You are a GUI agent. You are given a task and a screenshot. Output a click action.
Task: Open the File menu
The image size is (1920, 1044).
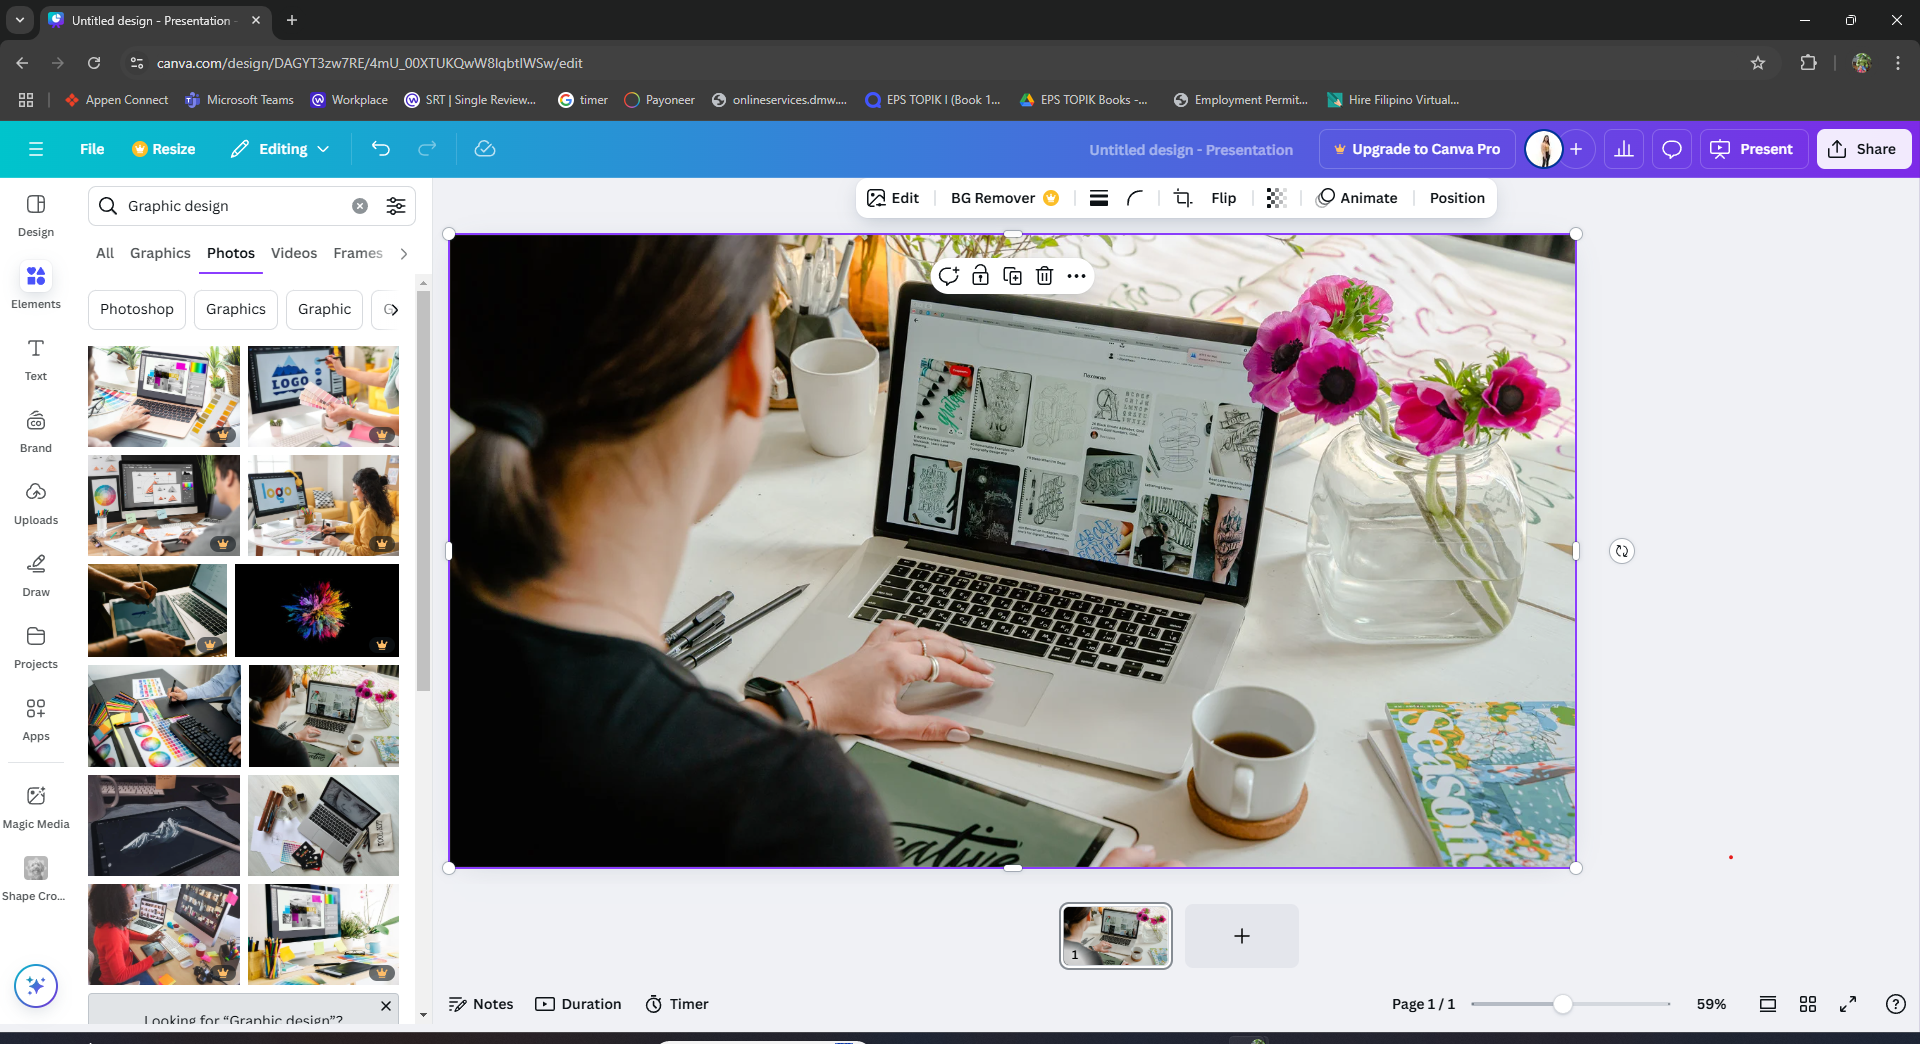pyautogui.click(x=92, y=149)
